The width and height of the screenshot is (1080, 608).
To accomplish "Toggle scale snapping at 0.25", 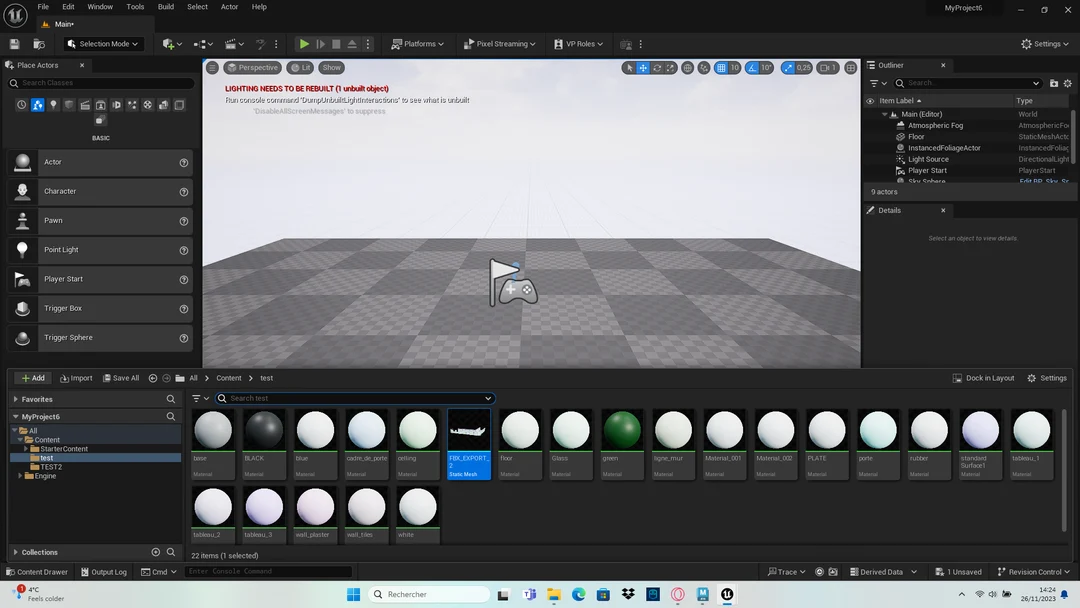I will pyautogui.click(x=788, y=67).
